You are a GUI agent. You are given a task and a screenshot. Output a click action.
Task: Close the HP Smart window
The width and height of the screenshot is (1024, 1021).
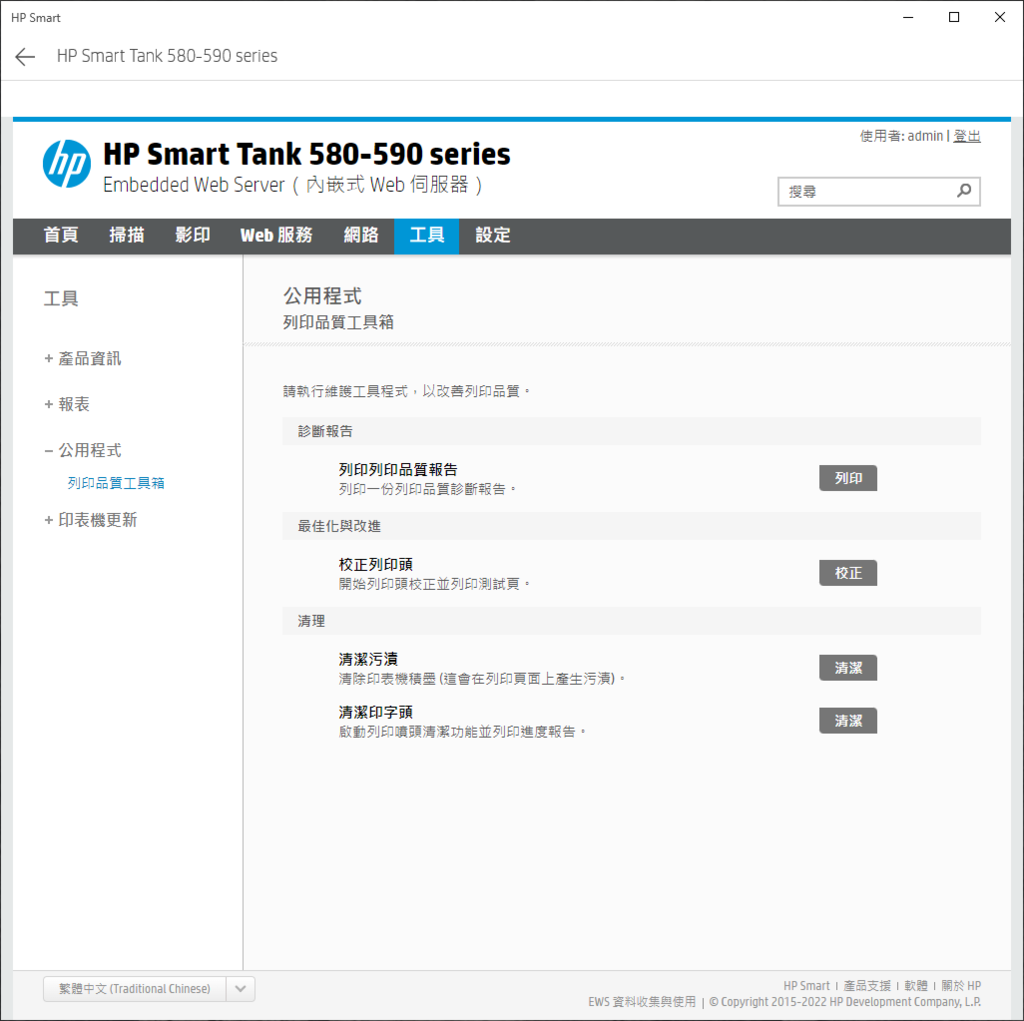[1000, 18]
